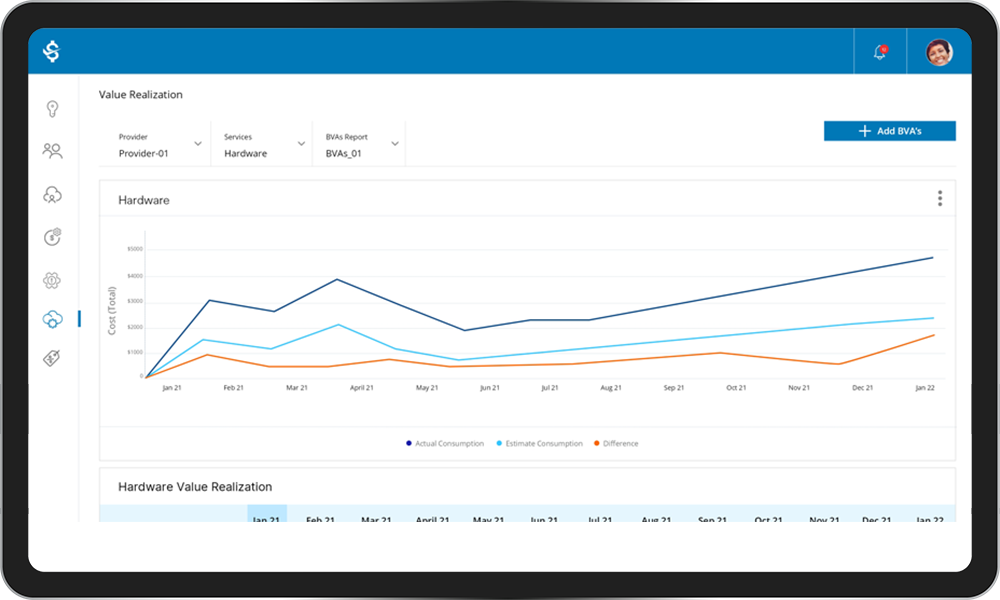
Task: Open the users sidebar icon
Action: [52, 150]
